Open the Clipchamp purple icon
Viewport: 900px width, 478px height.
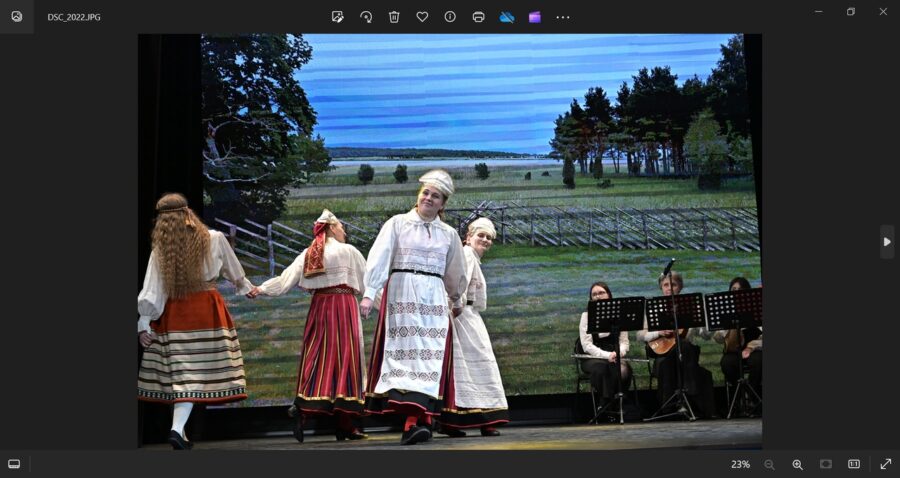(535, 17)
